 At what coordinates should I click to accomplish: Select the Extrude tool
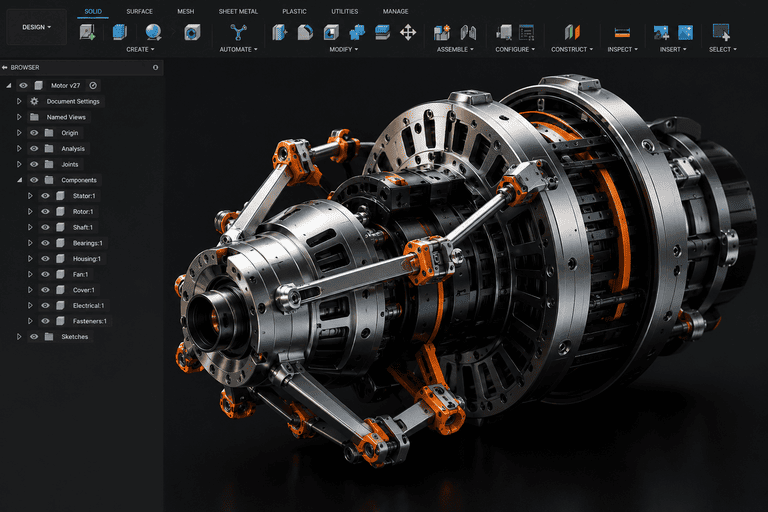click(120, 32)
